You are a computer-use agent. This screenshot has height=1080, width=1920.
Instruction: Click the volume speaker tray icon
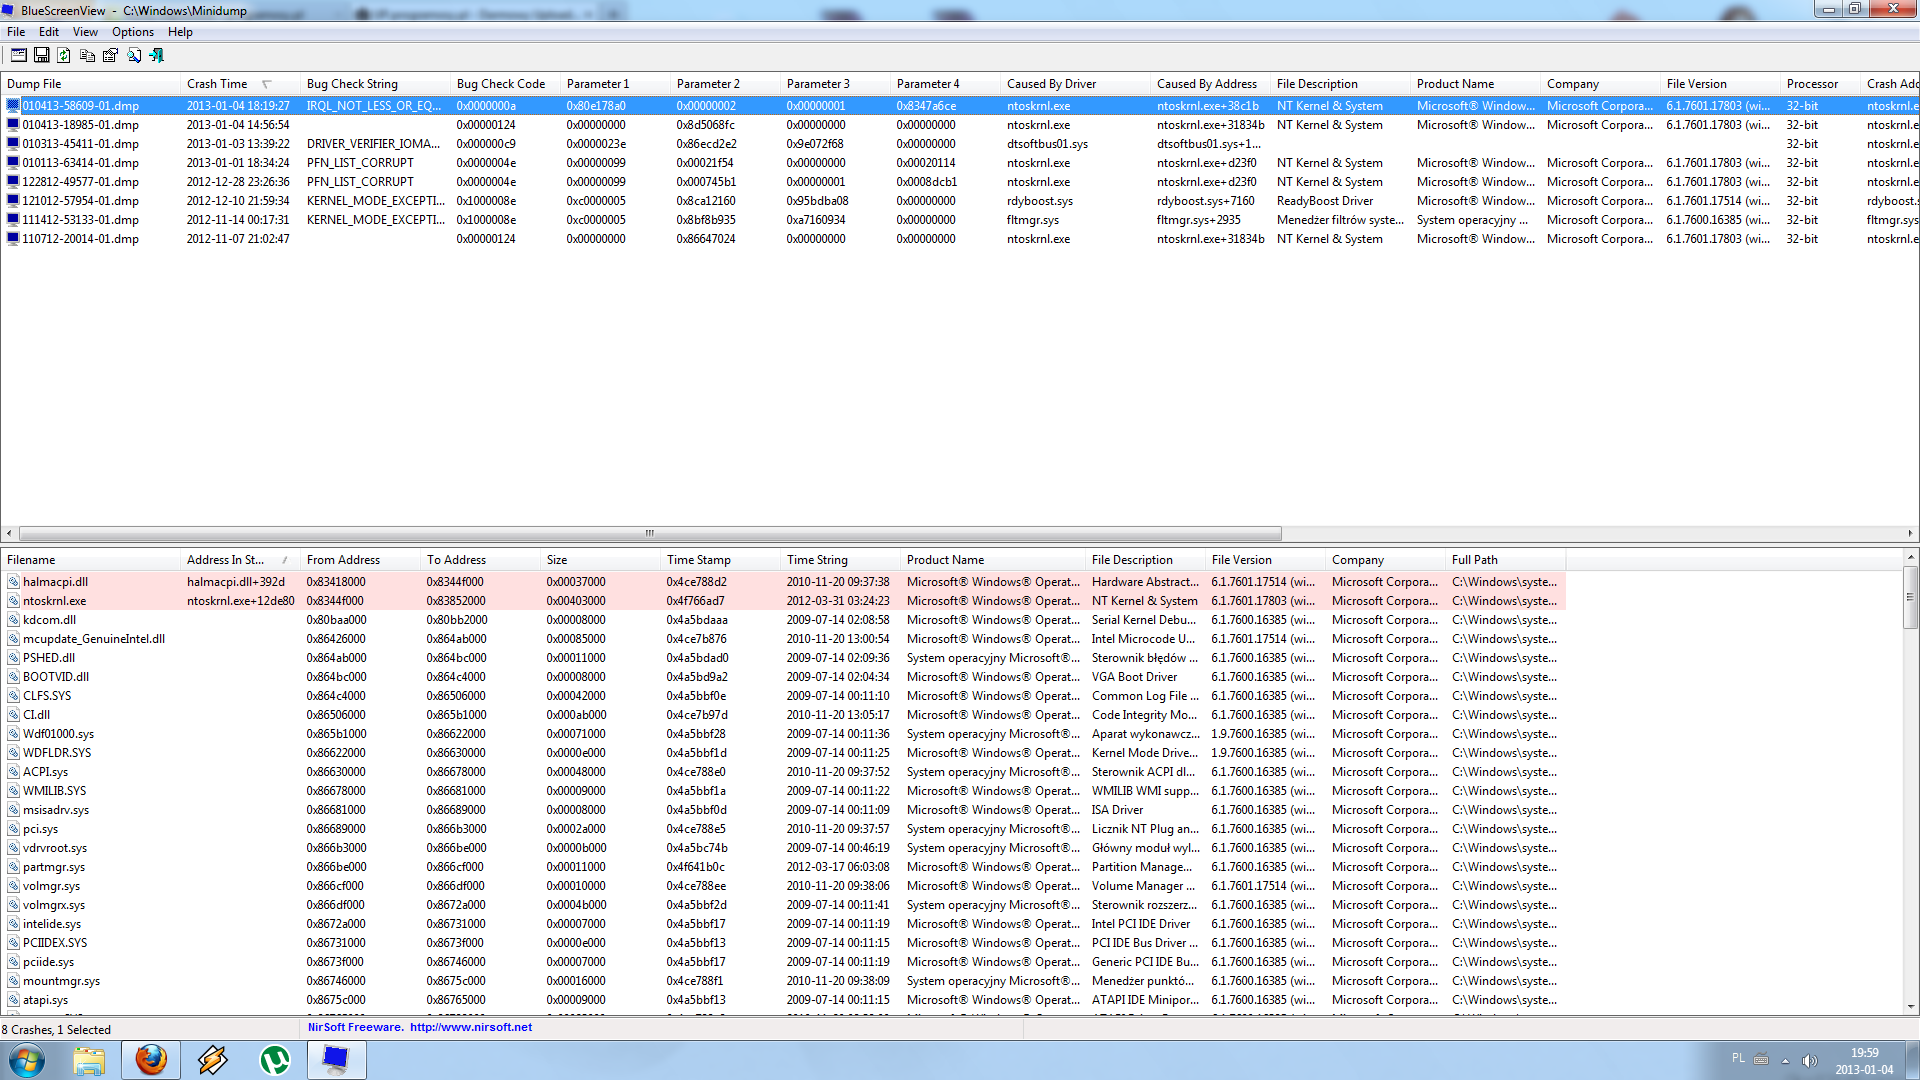point(1809,1060)
